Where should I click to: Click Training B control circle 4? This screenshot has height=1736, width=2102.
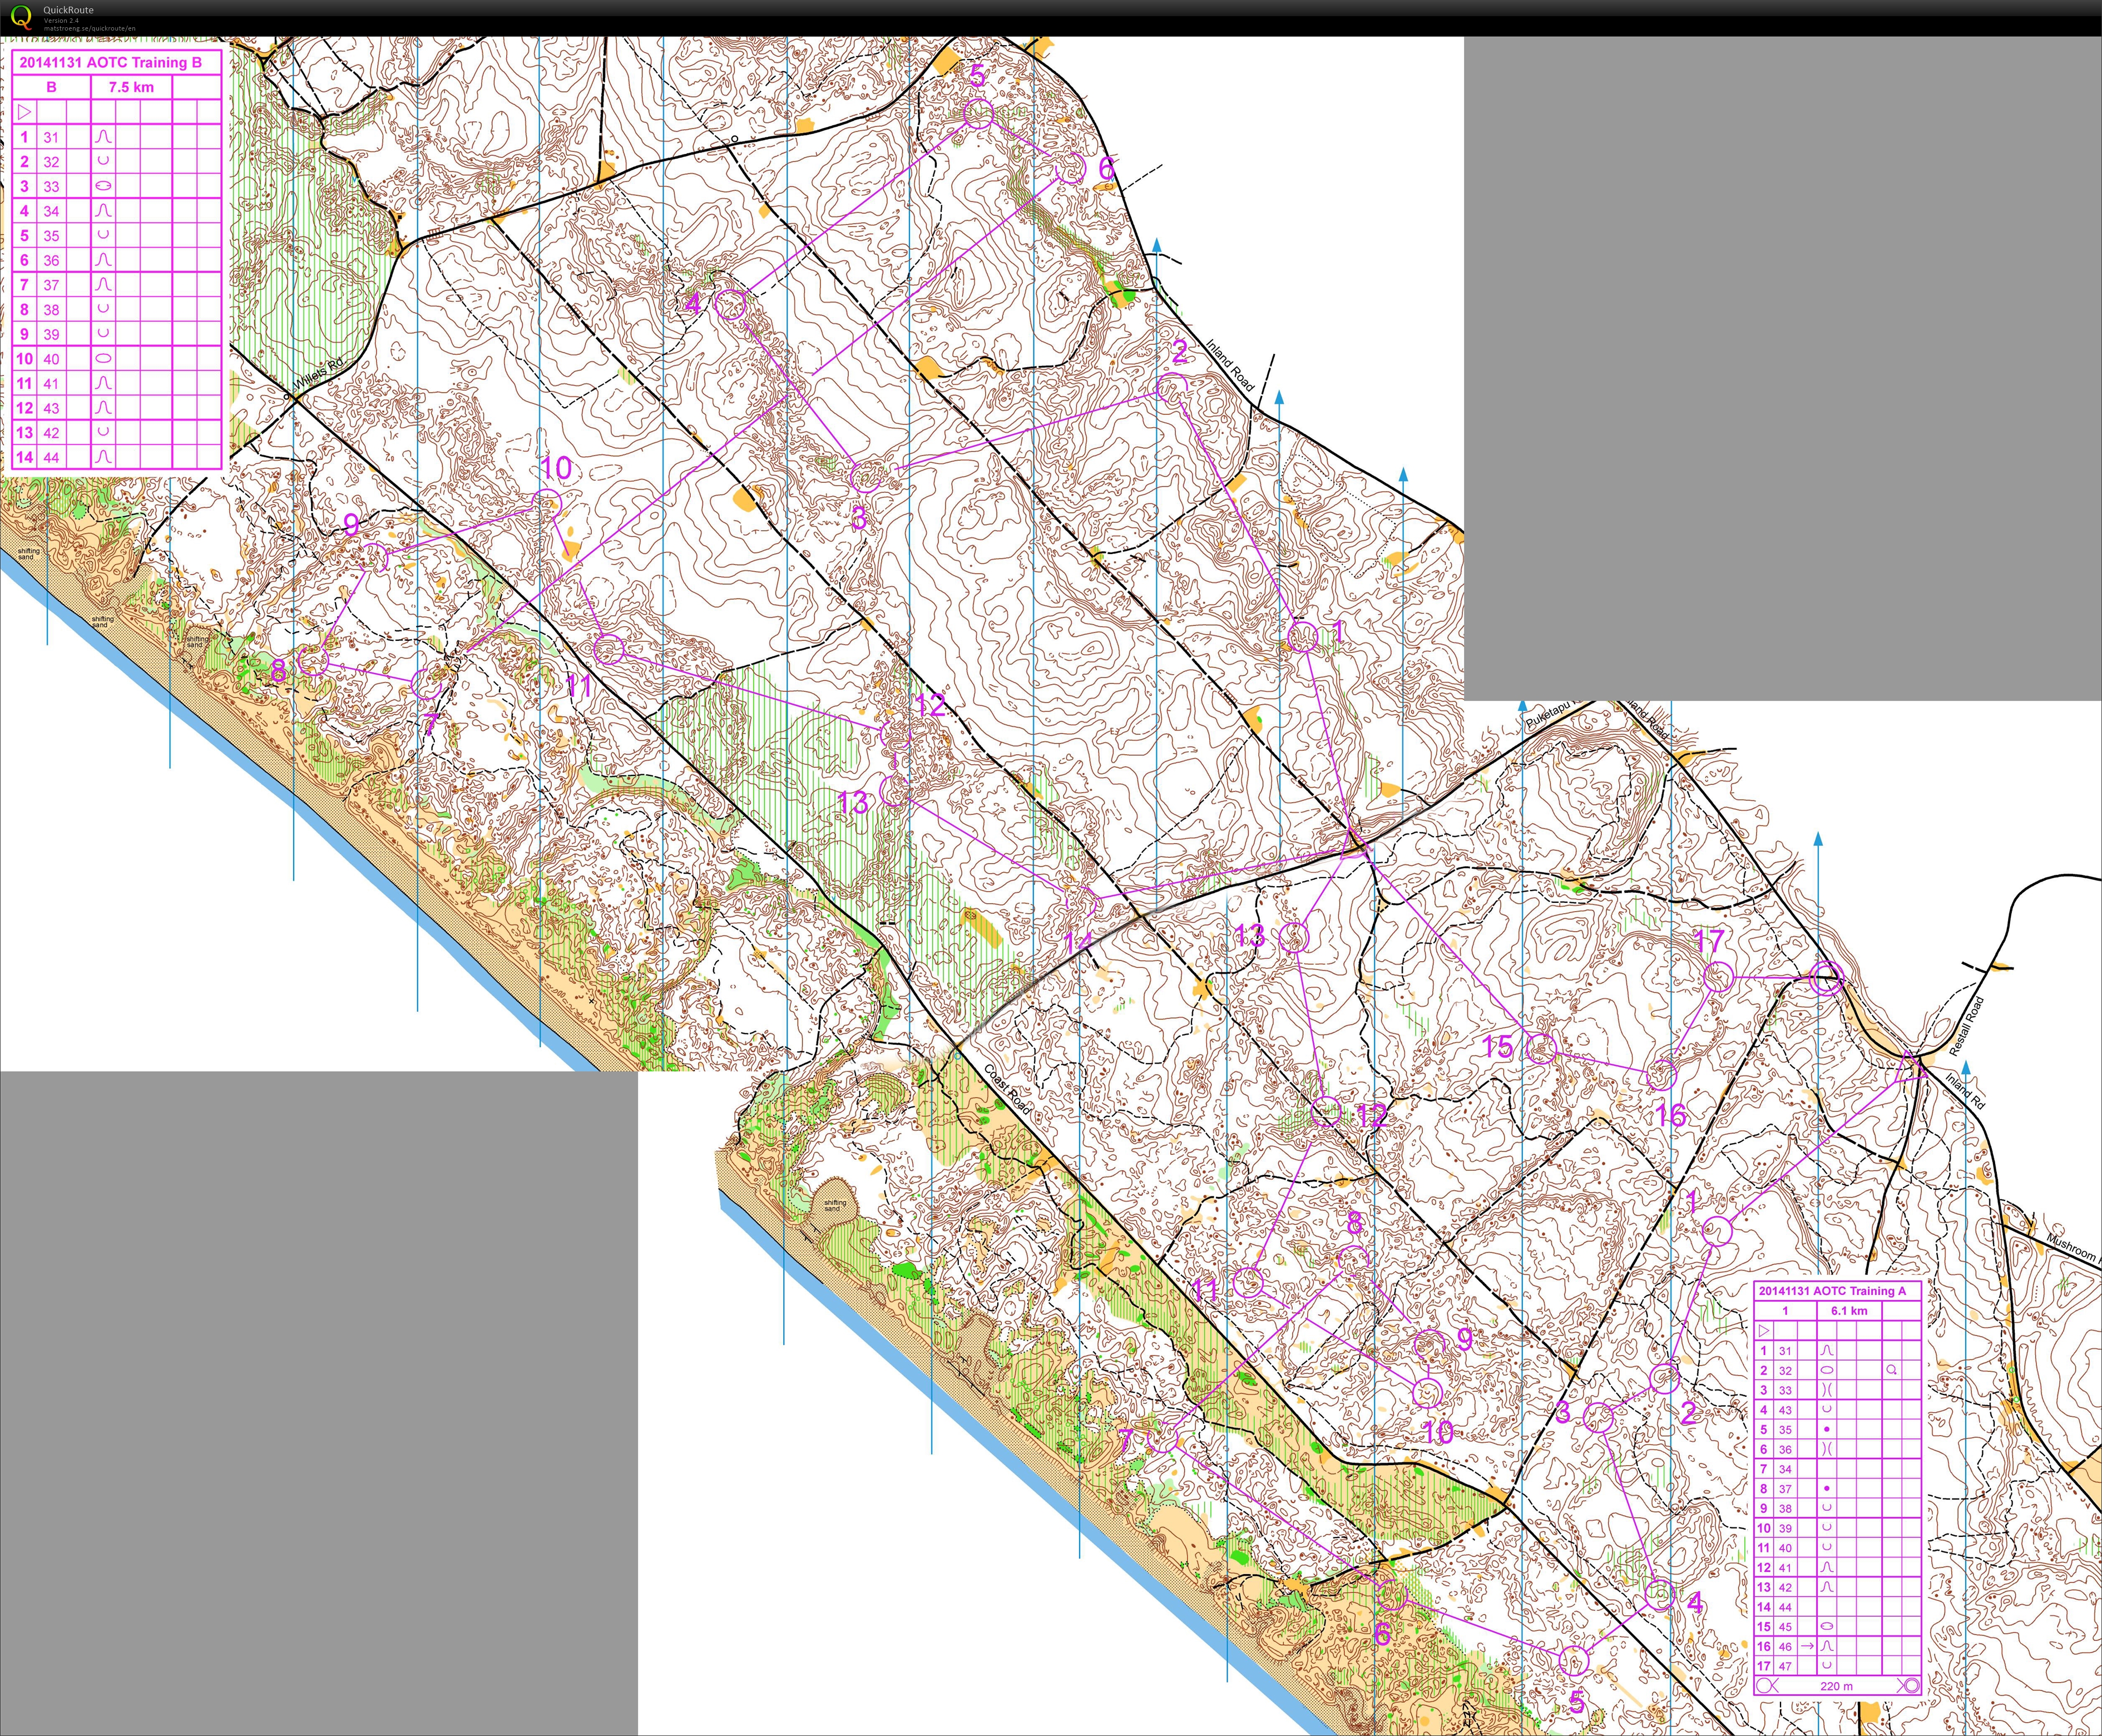732,304
